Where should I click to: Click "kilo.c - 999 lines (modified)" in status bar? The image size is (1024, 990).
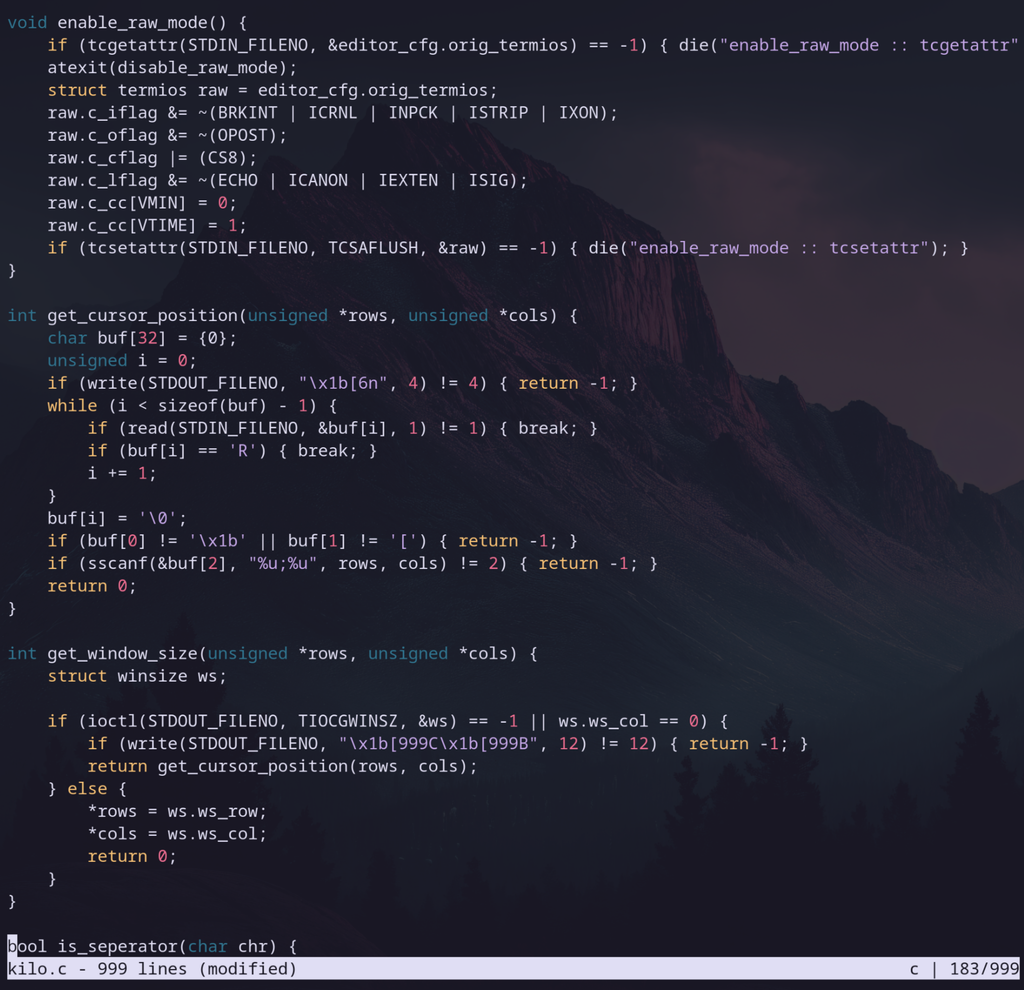pyautogui.click(x=152, y=969)
